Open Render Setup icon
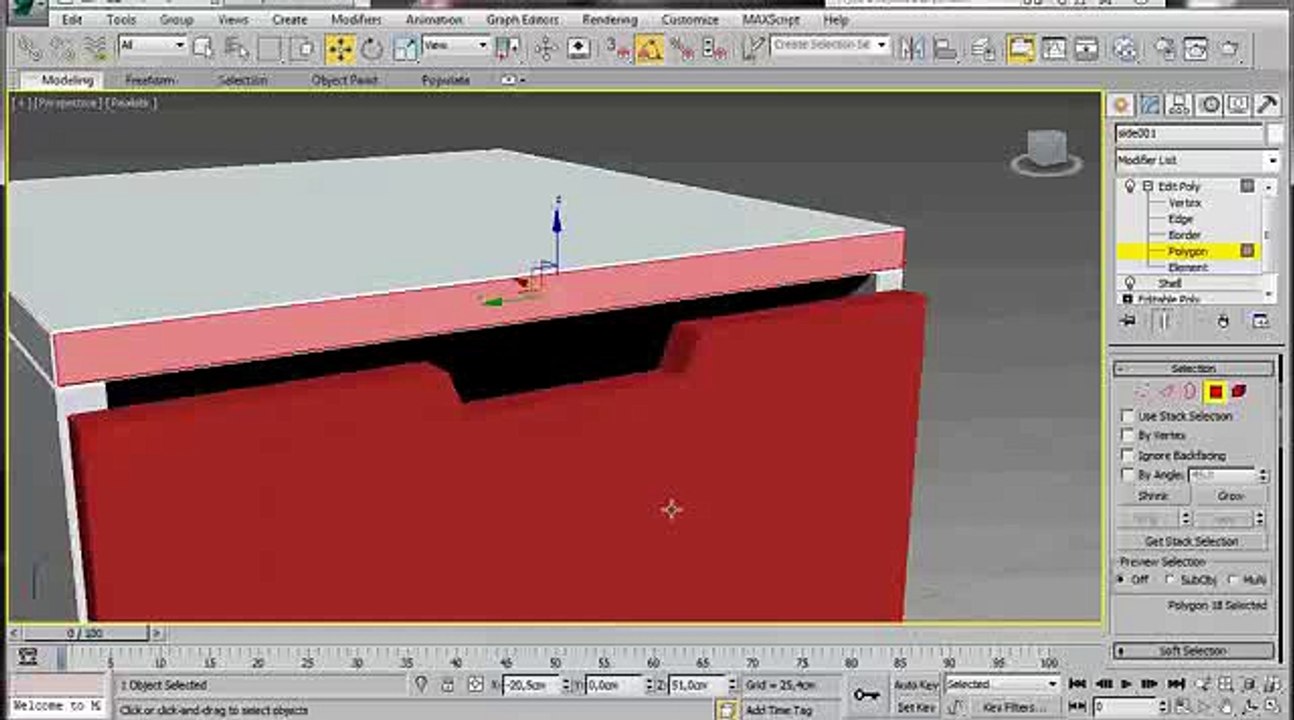The height and width of the screenshot is (720, 1294). click(x=1164, y=48)
